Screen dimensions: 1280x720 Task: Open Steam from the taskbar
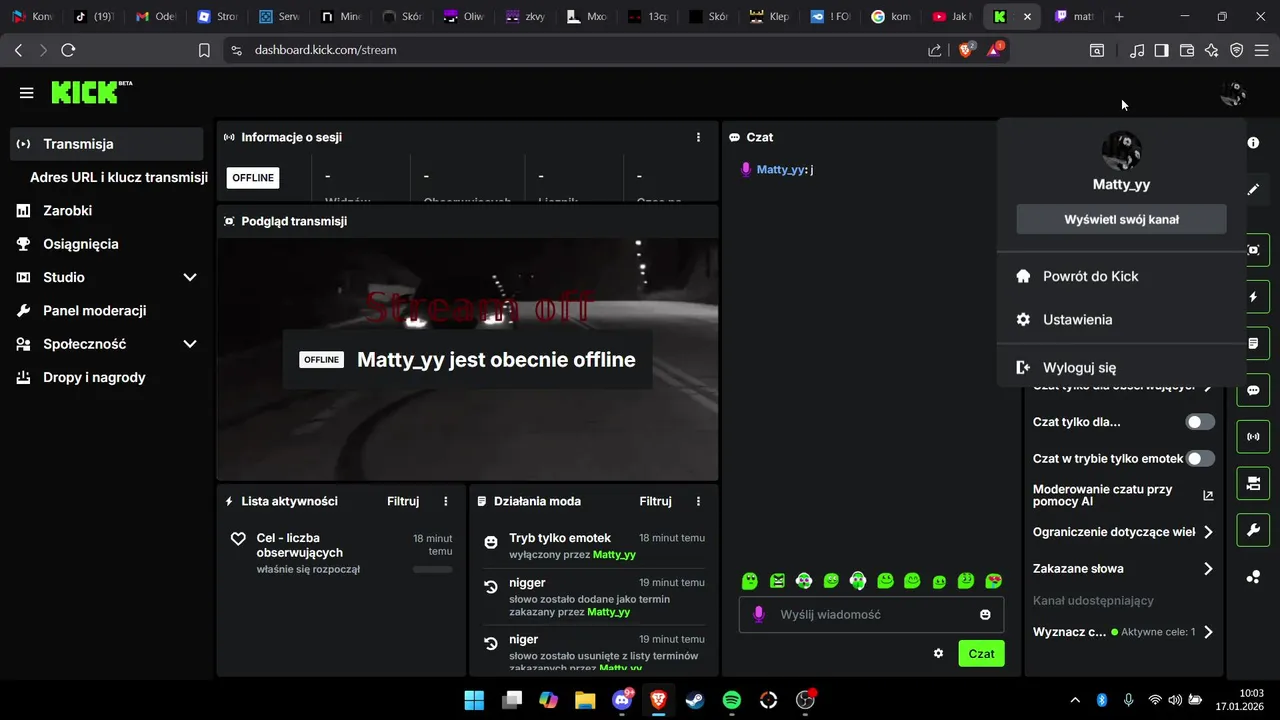(x=695, y=700)
